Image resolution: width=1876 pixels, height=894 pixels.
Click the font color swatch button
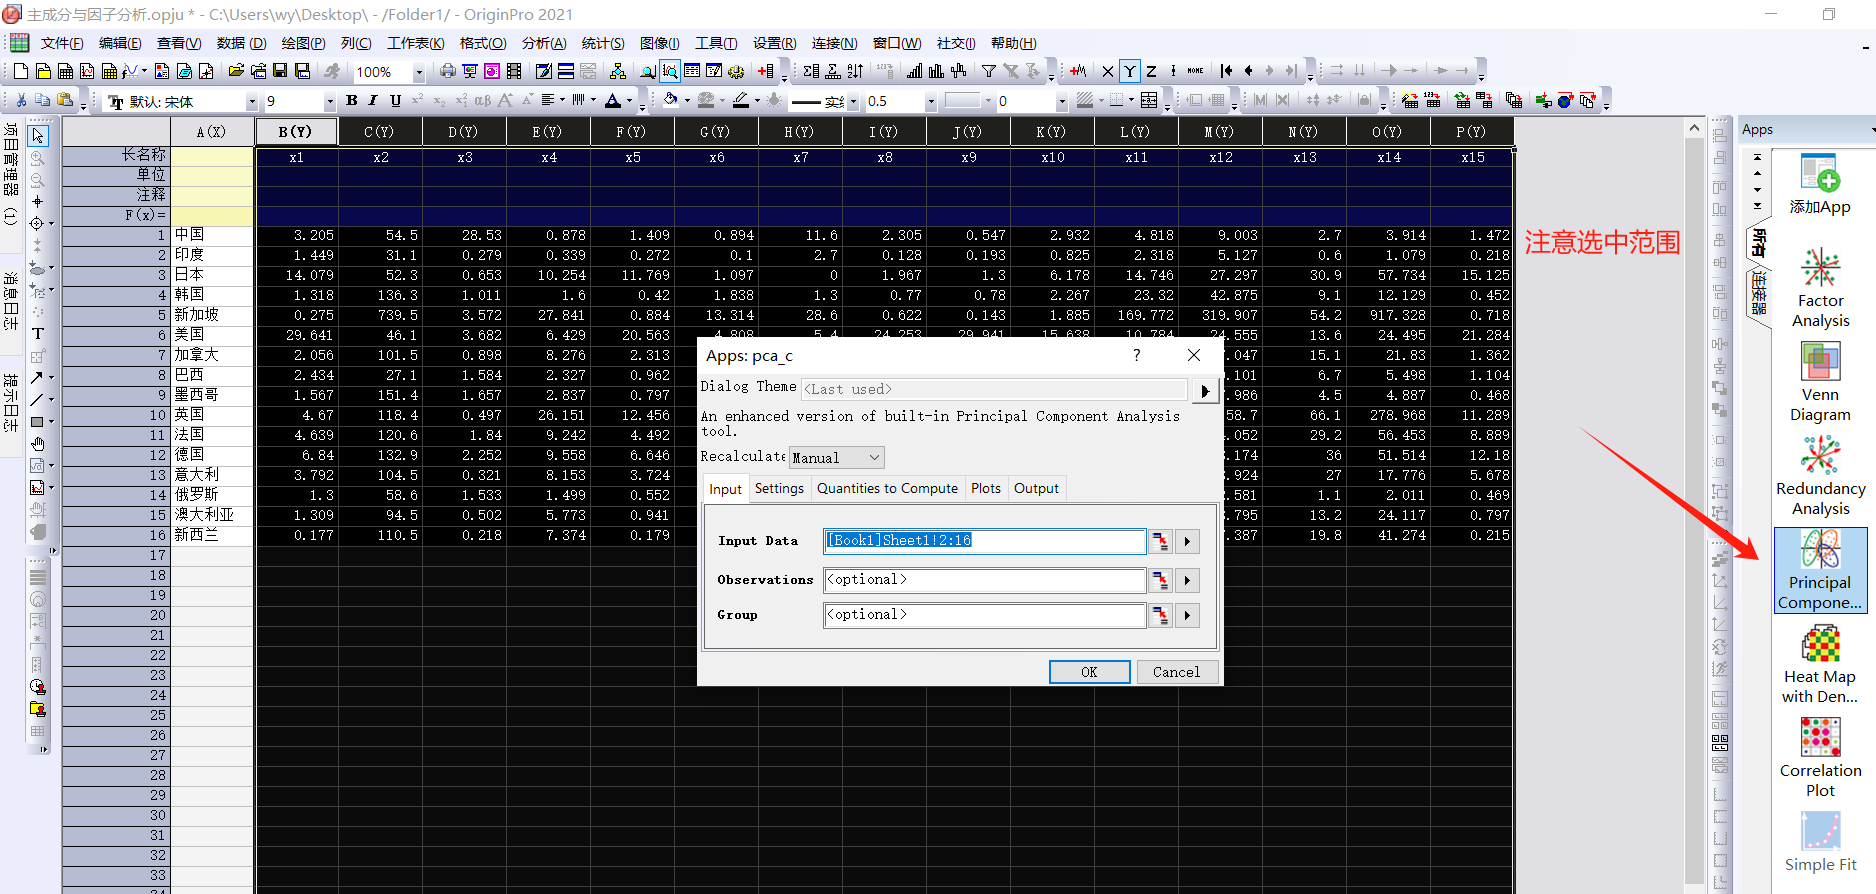613,101
